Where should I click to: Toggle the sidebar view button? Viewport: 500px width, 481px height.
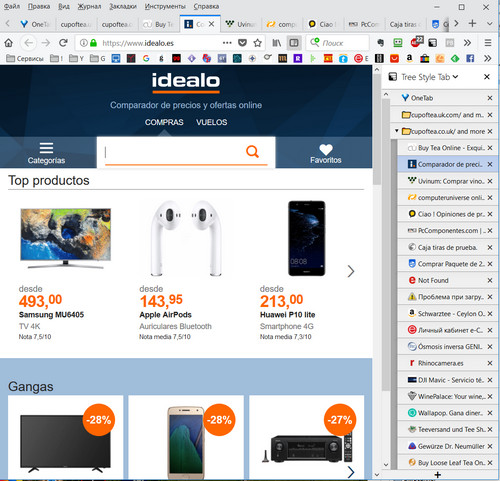[294, 43]
